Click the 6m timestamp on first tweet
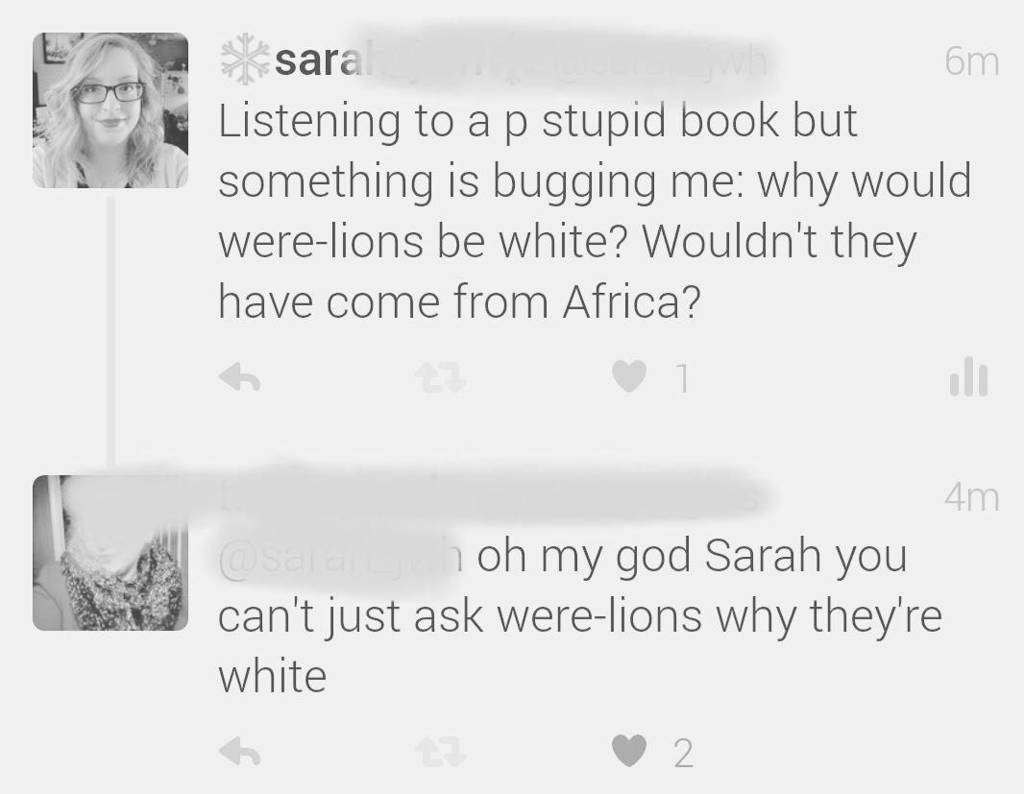This screenshot has height=794, width=1024. click(971, 62)
